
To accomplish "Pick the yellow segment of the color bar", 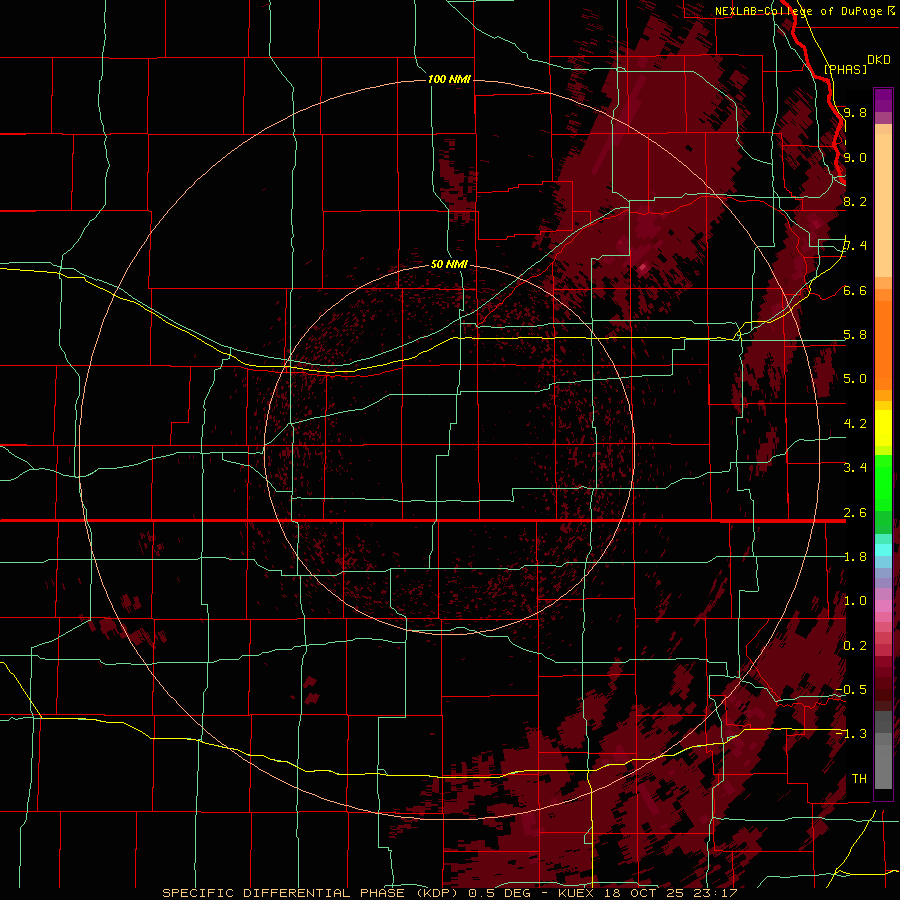I will click(x=883, y=428).
